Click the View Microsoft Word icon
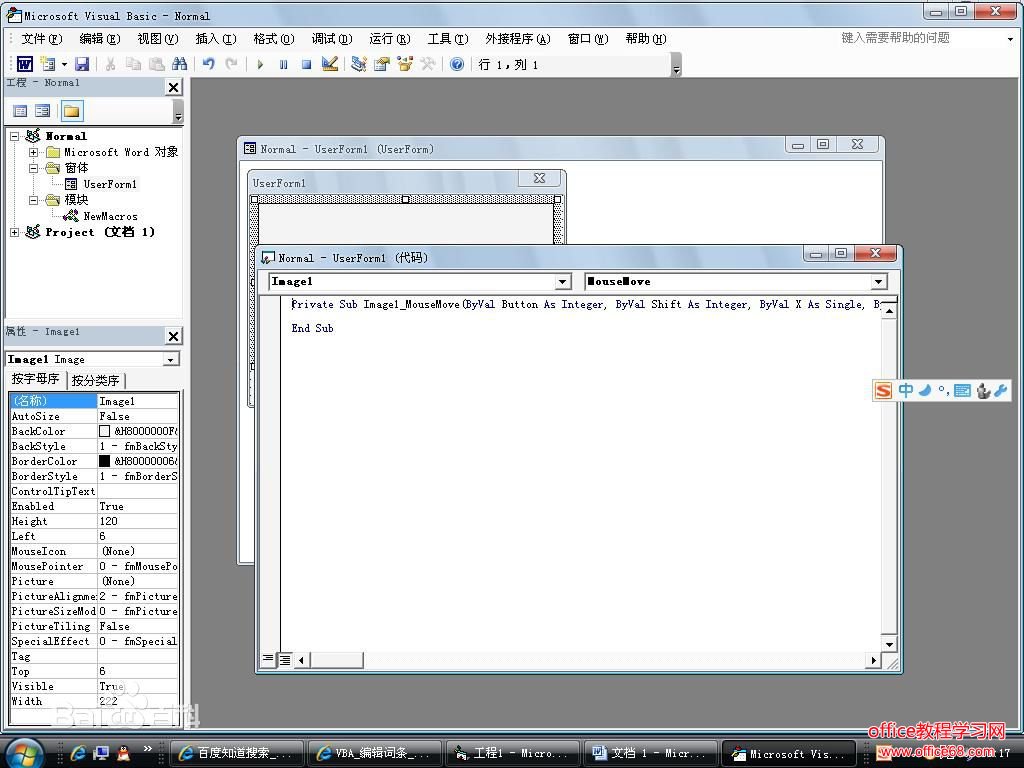 [x=24, y=64]
